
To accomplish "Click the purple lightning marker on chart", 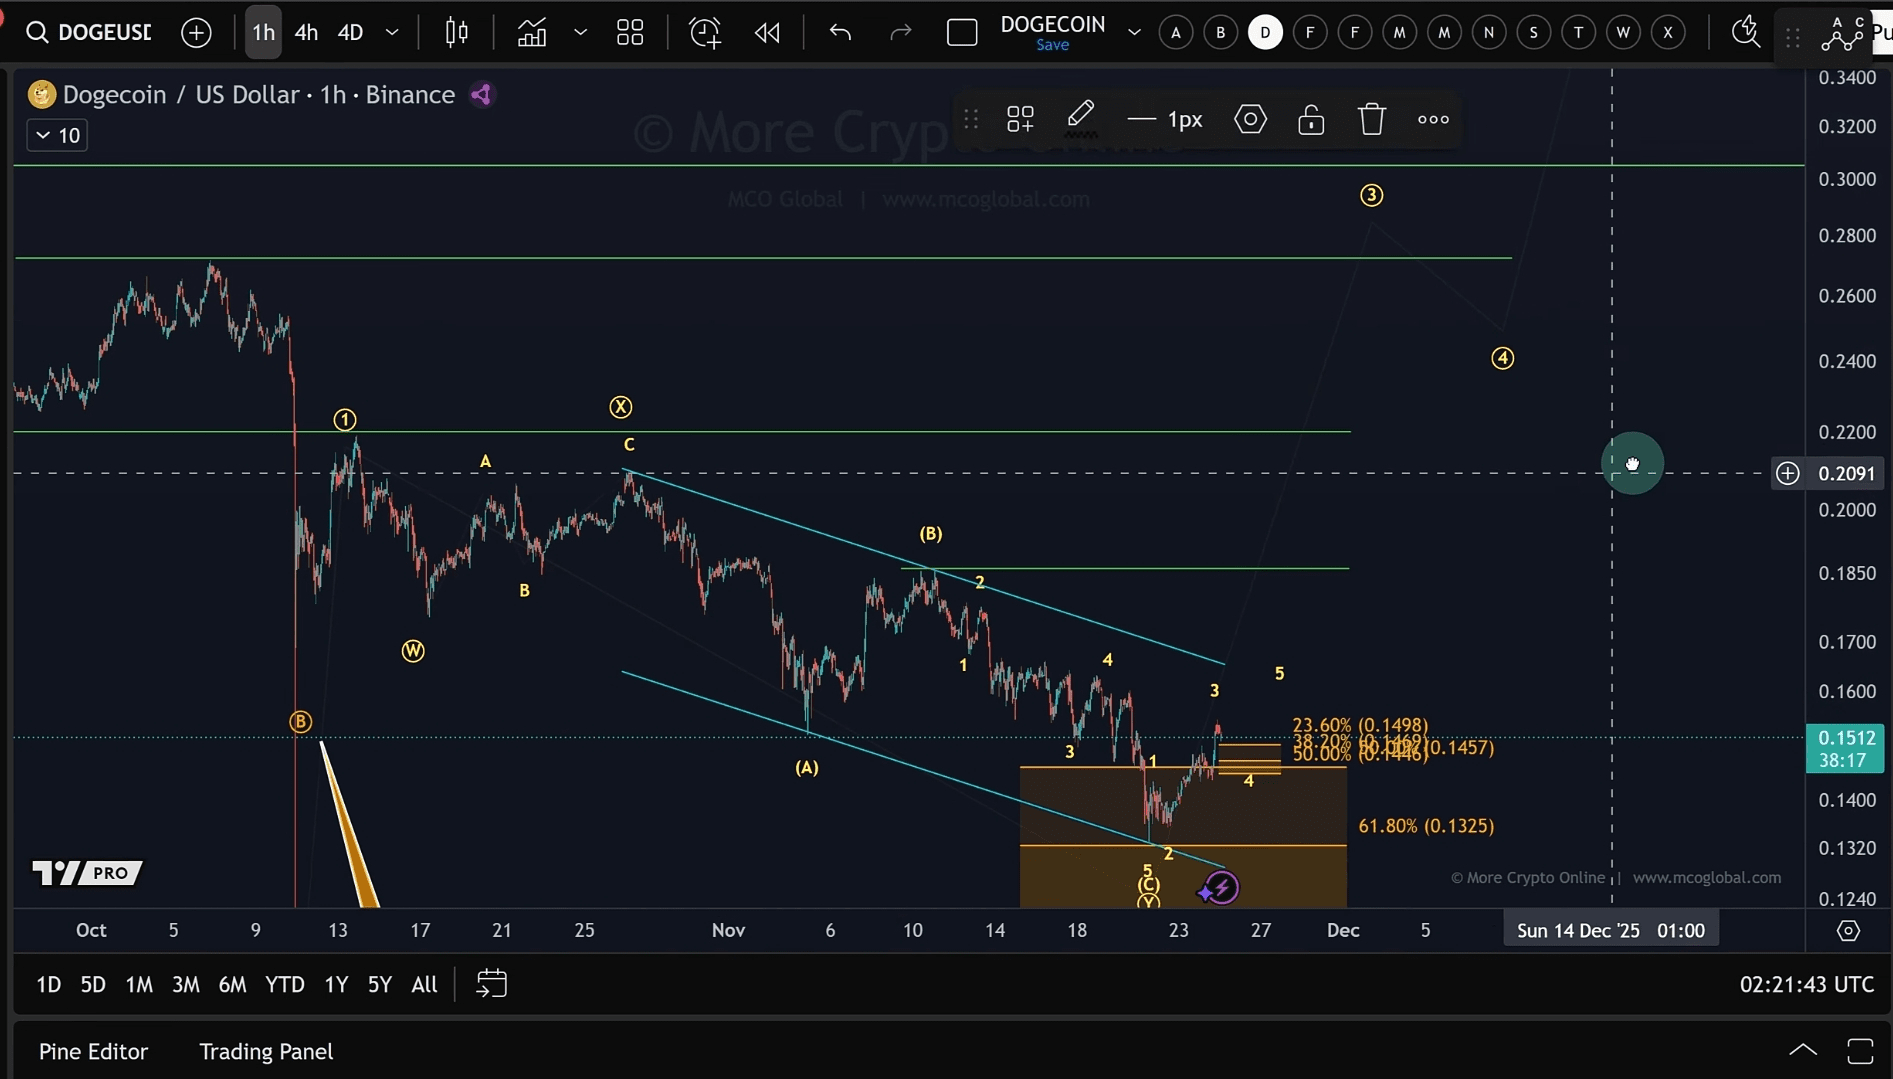I will click(1221, 887).
